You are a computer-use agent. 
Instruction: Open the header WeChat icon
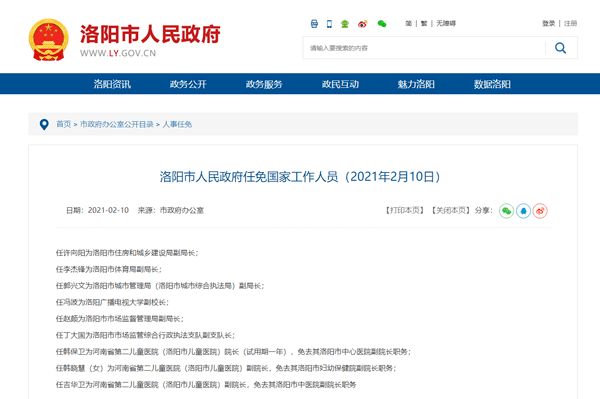382,24
